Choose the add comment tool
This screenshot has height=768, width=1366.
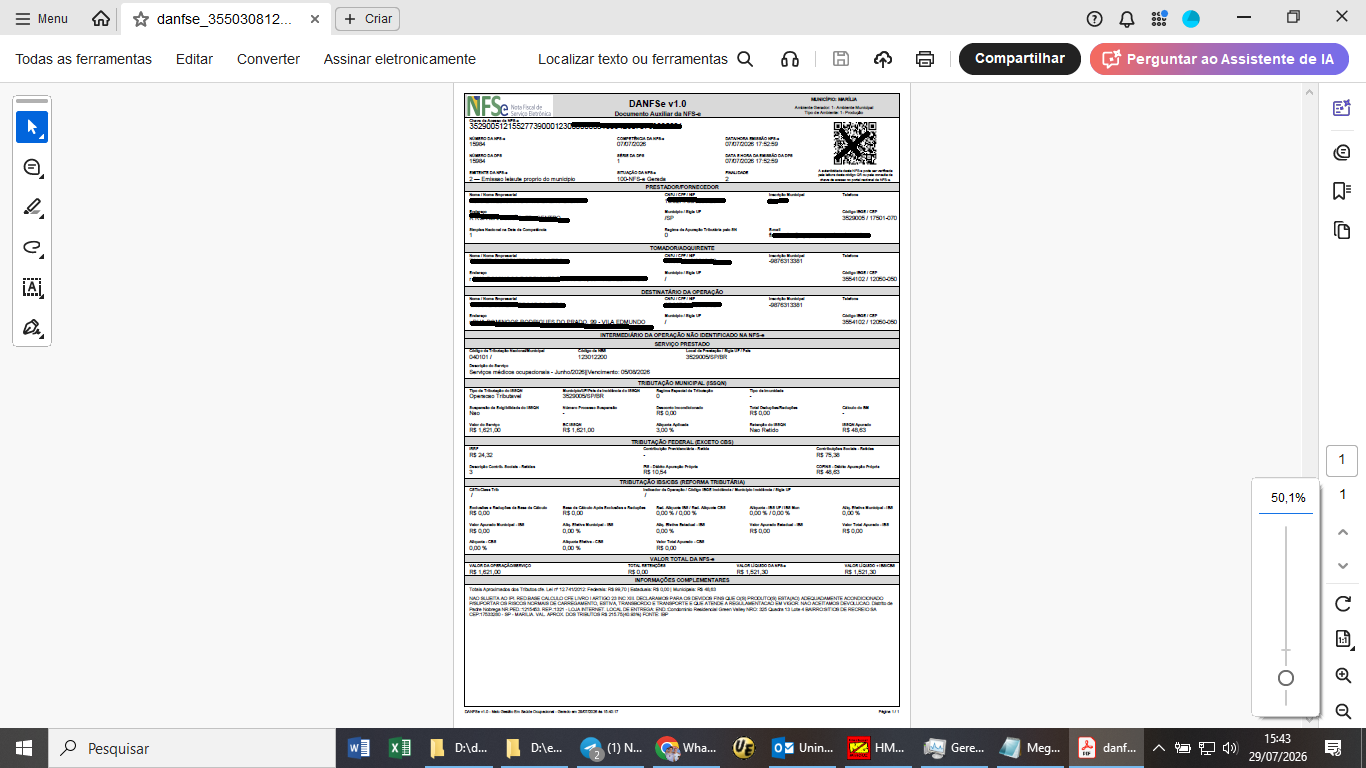coord(32,167)
